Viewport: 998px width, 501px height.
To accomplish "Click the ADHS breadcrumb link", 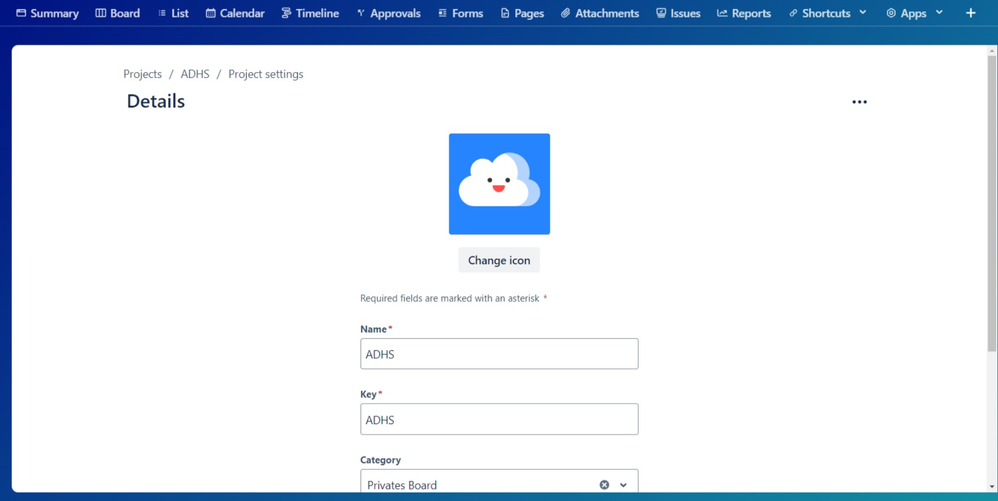I will (195, 74).
